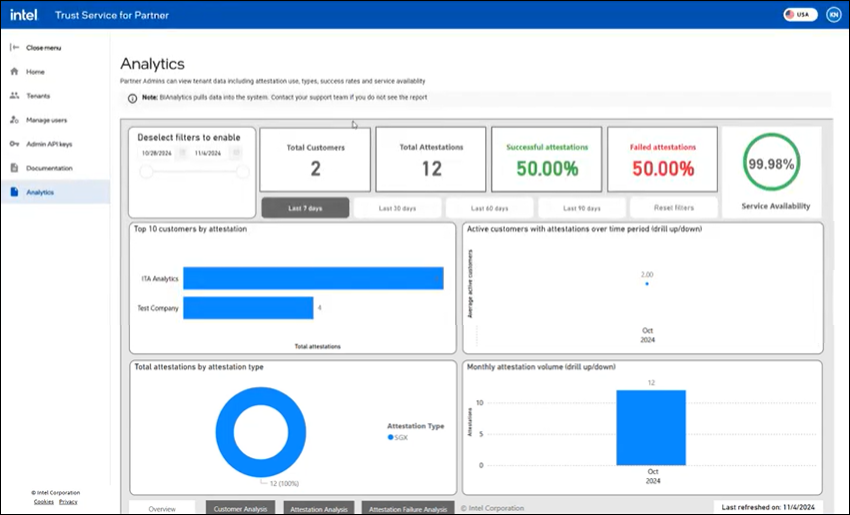This screenshot has width=850, height=515.
Task: Click the Admin API keys key icon
Action: 15,144
